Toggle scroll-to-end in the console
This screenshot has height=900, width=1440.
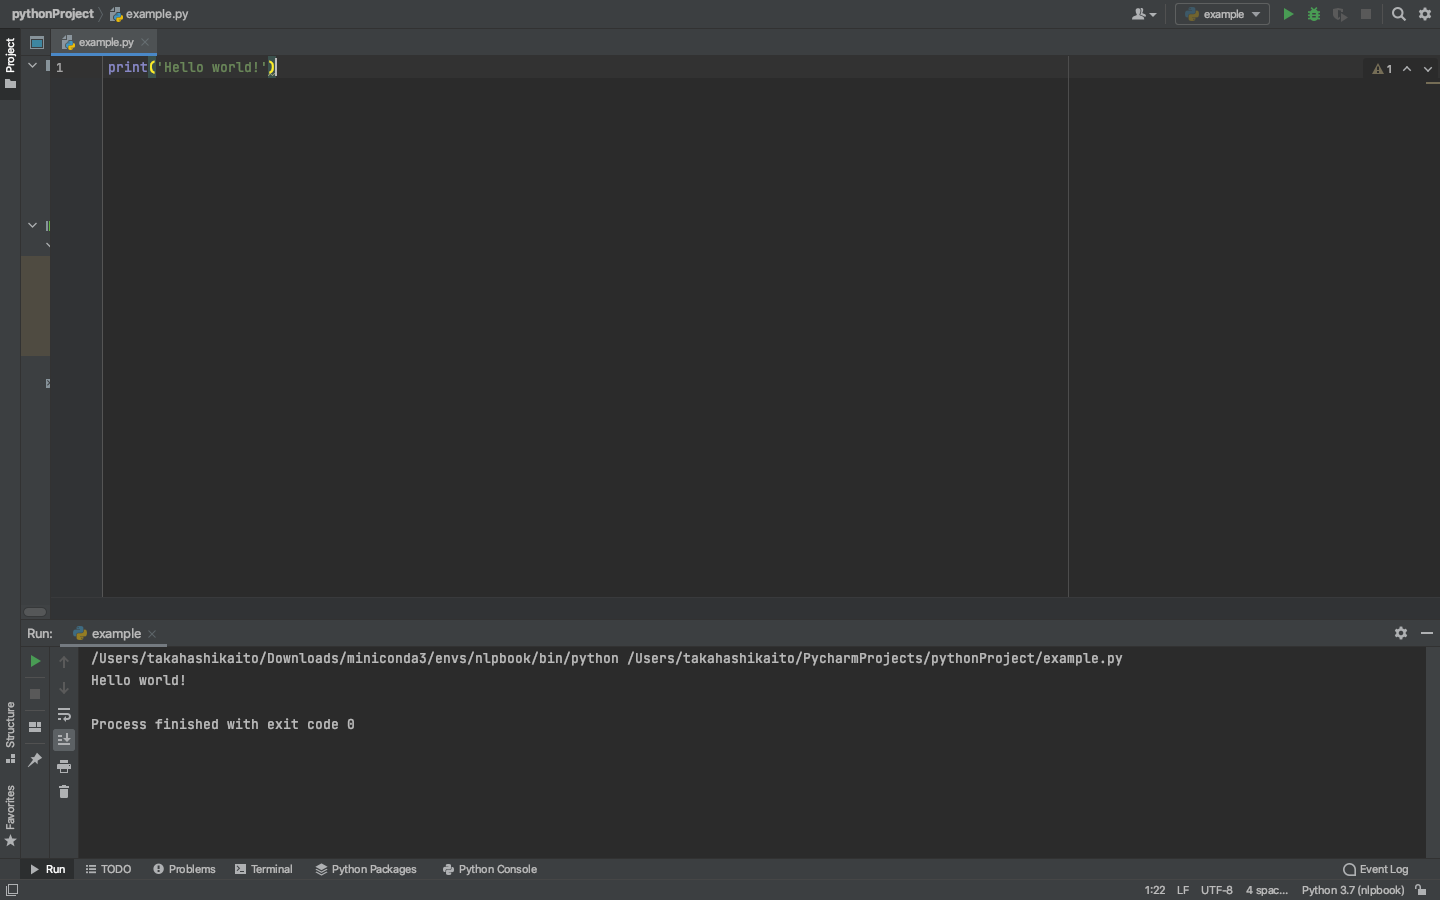[63, 739]
